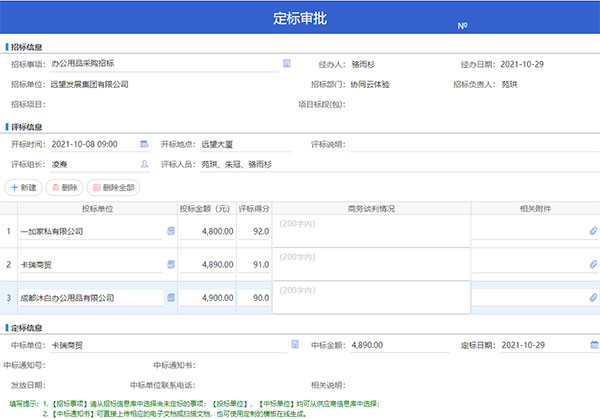
Task: Click the 评标得分 cell showing 92.0
Action: (x=254, y=231)
